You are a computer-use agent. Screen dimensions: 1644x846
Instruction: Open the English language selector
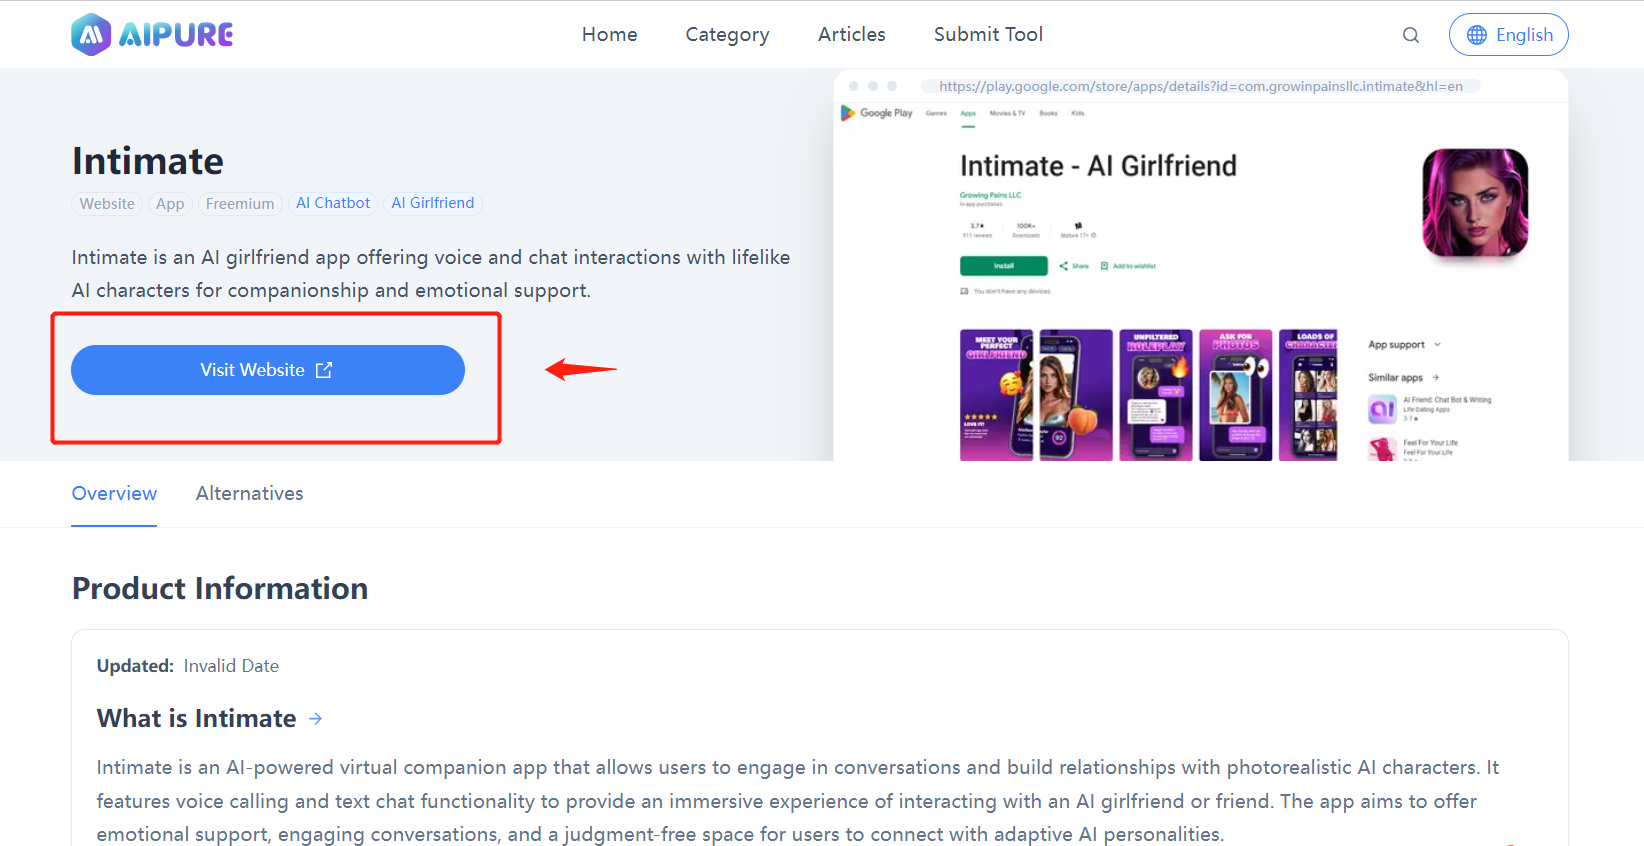[x=1508, y=35]
